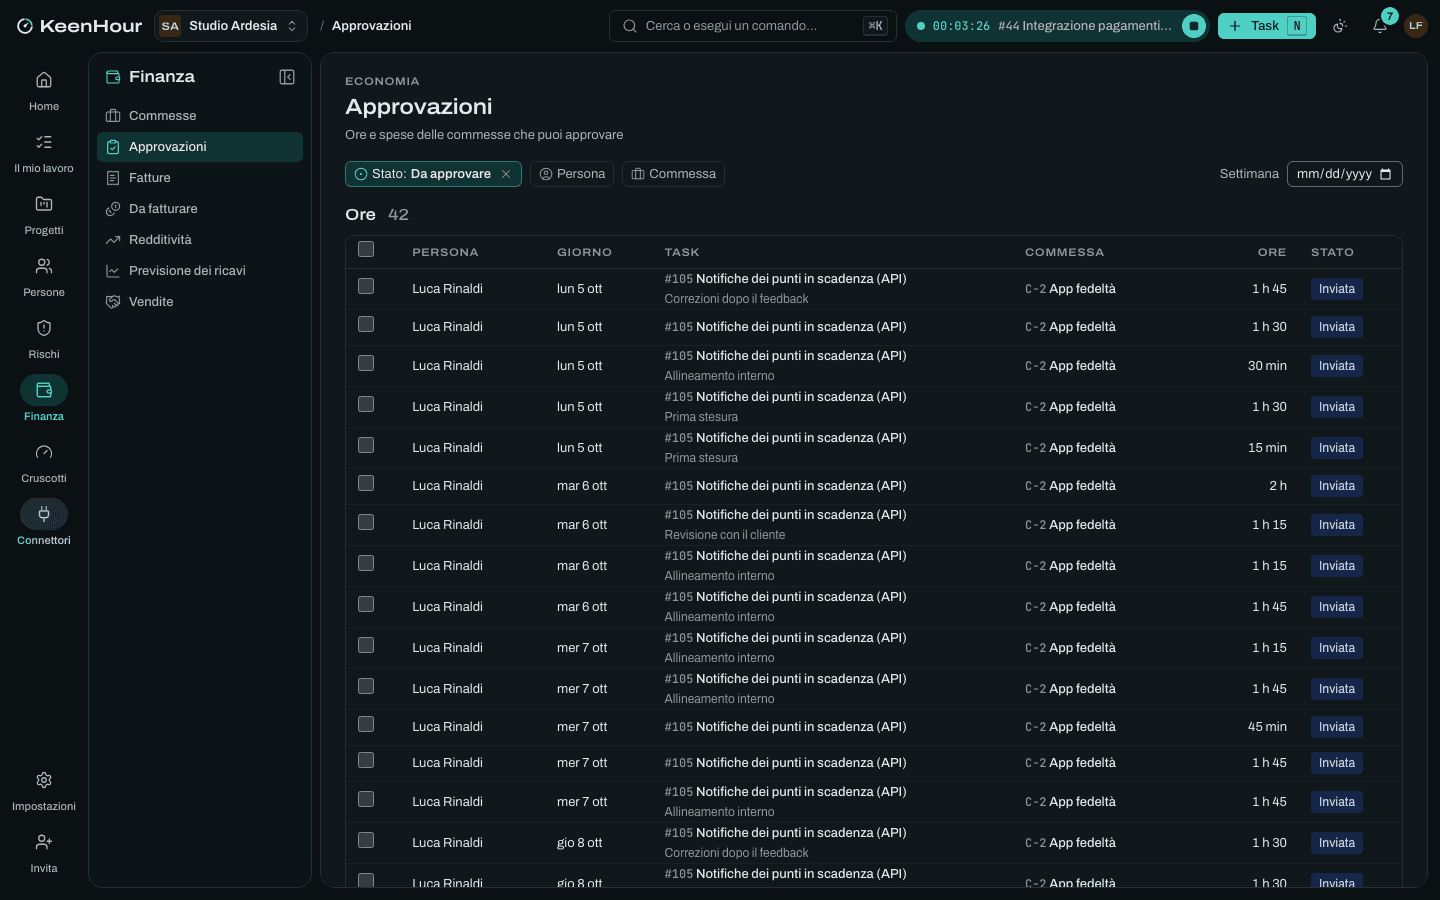Click Inviata badge on the 45 min row
Viewport: 1440px width, 900px height.
click(x=1336, y=727)
